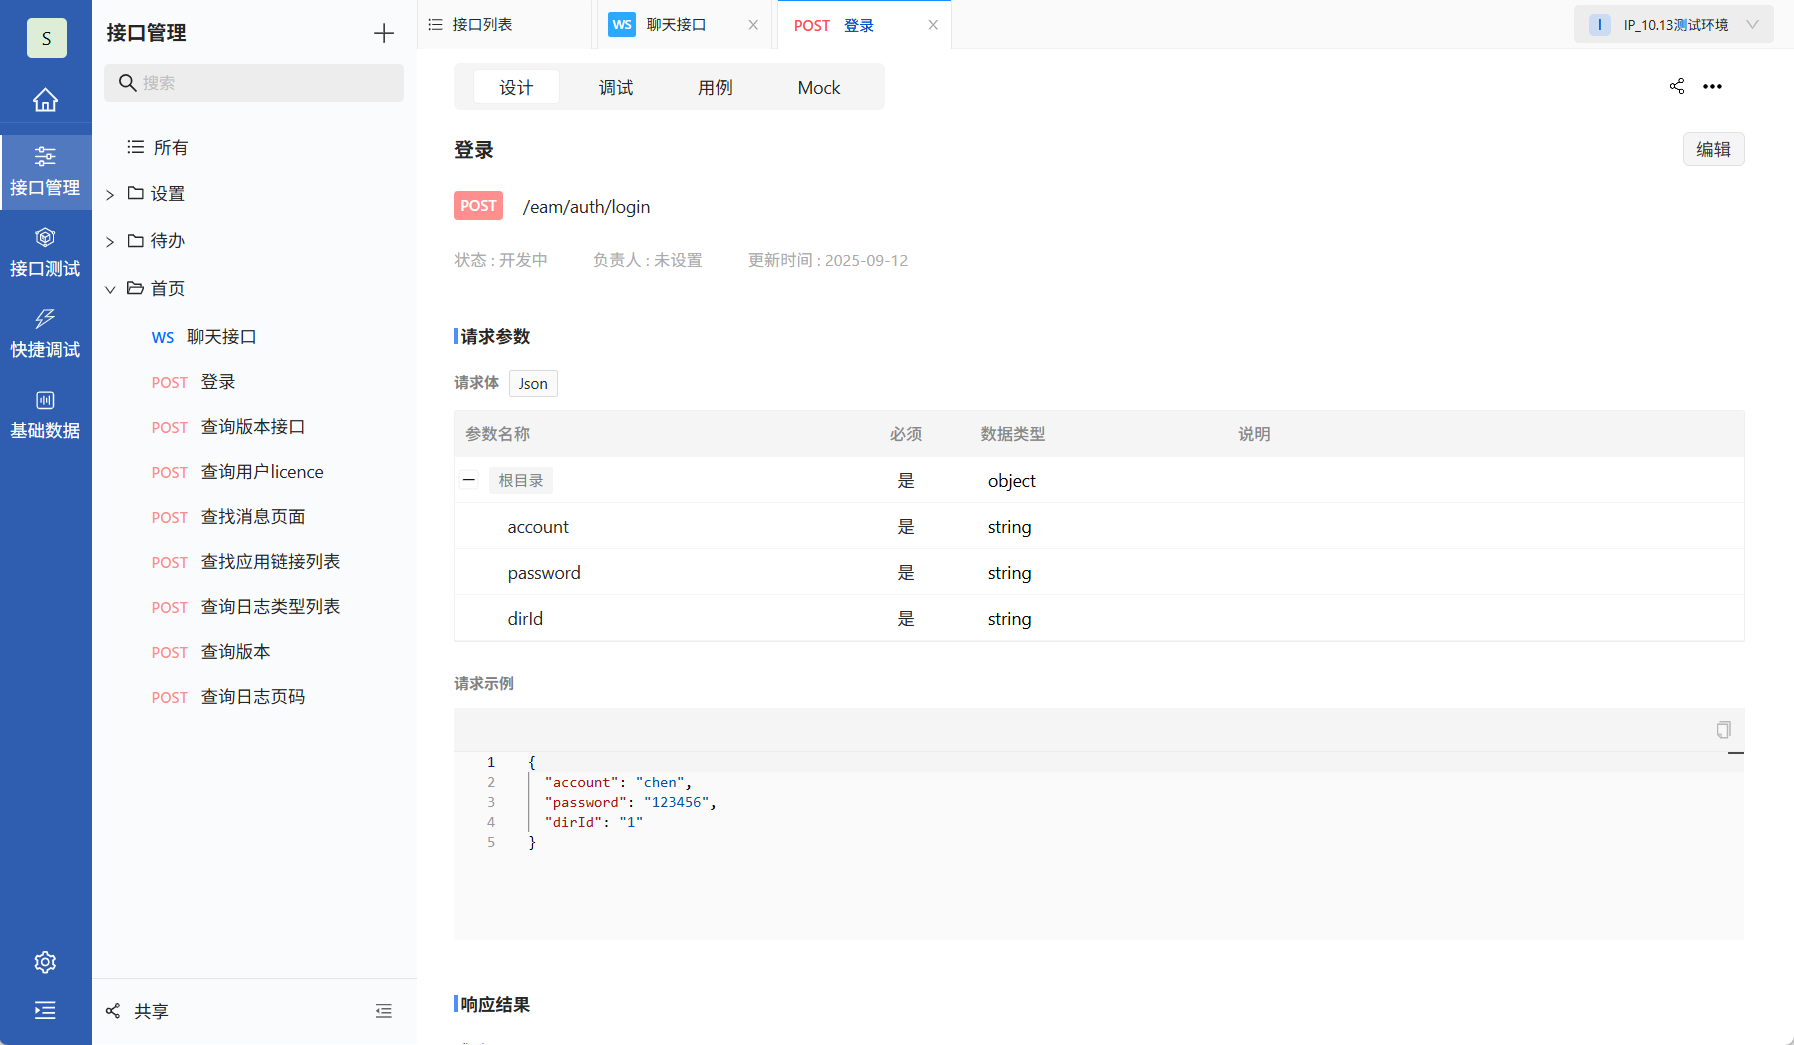Click the account parameter name
Viewport: 1794px width, 1045px height.
coord(538,527)
